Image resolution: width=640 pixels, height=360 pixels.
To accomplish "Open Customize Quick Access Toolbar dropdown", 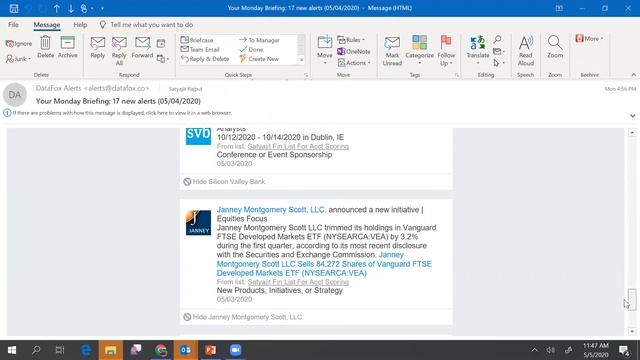I will (102, 8).
